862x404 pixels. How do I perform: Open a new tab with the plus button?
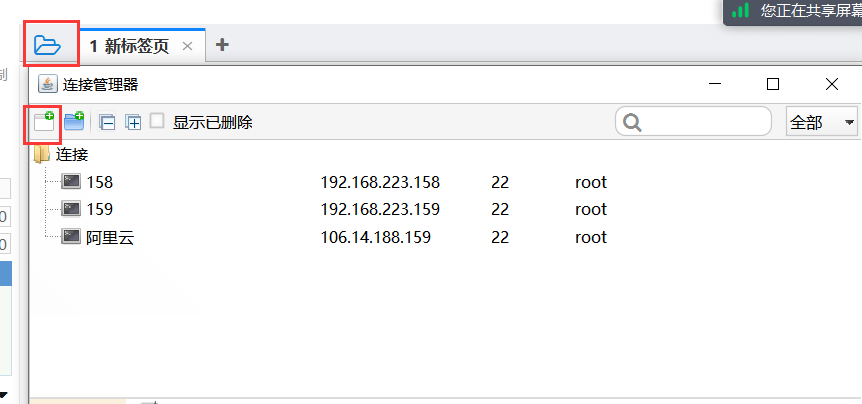222,45
